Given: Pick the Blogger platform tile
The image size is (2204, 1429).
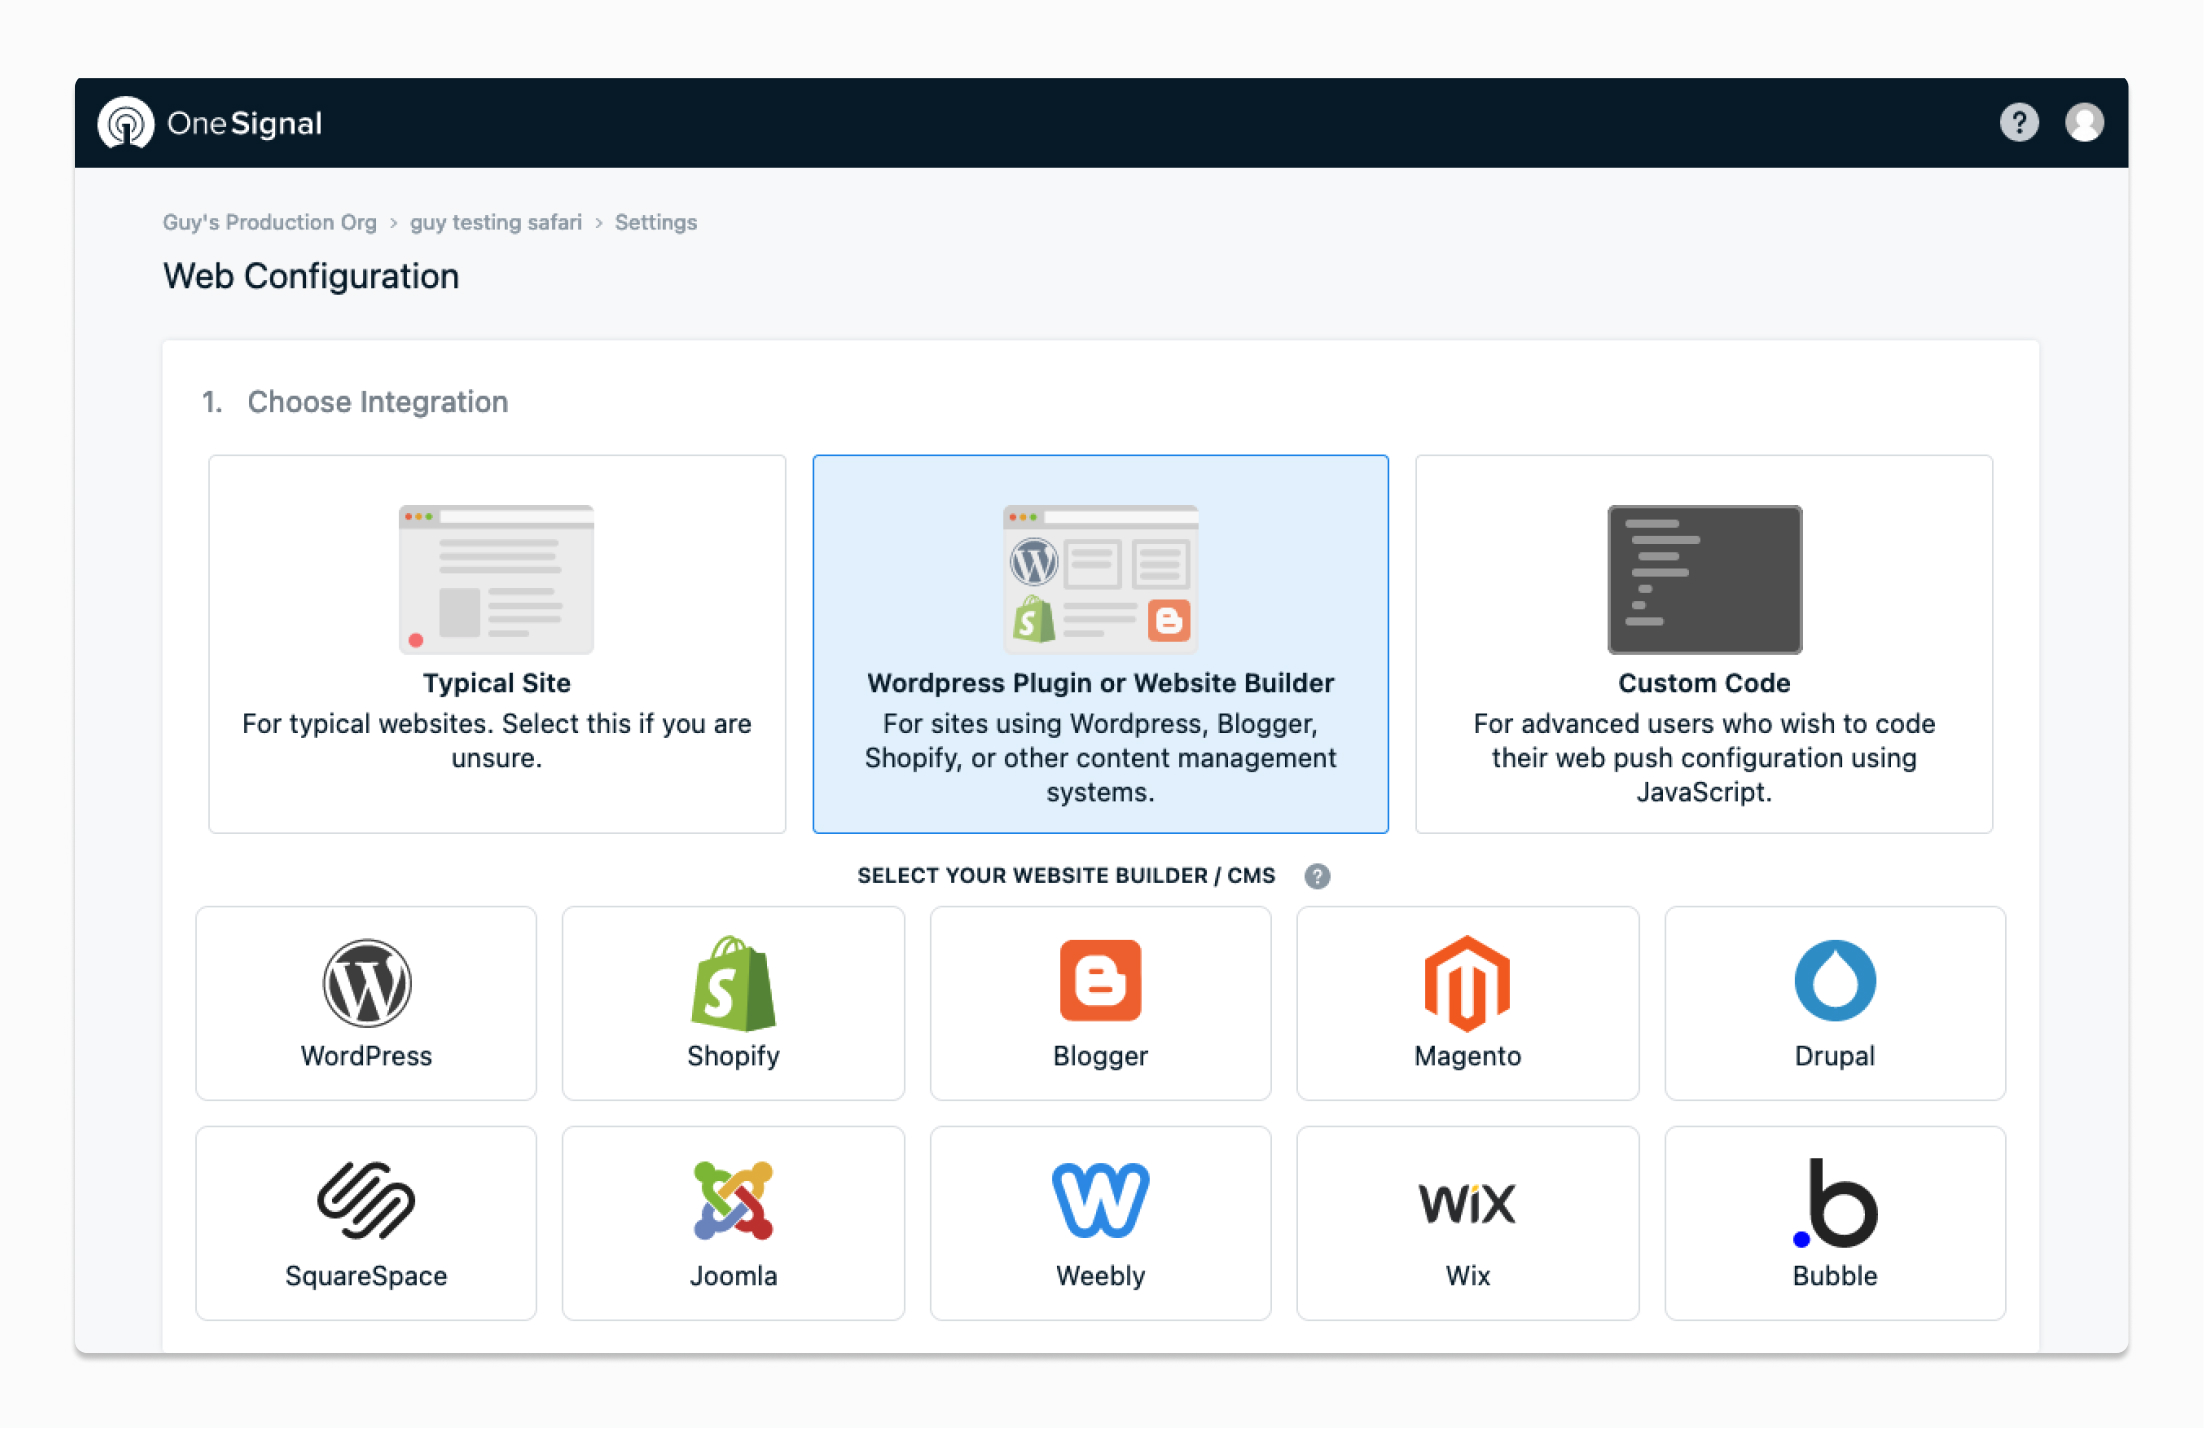Looking at the screenshot, I should [x=1100, y=1003].
